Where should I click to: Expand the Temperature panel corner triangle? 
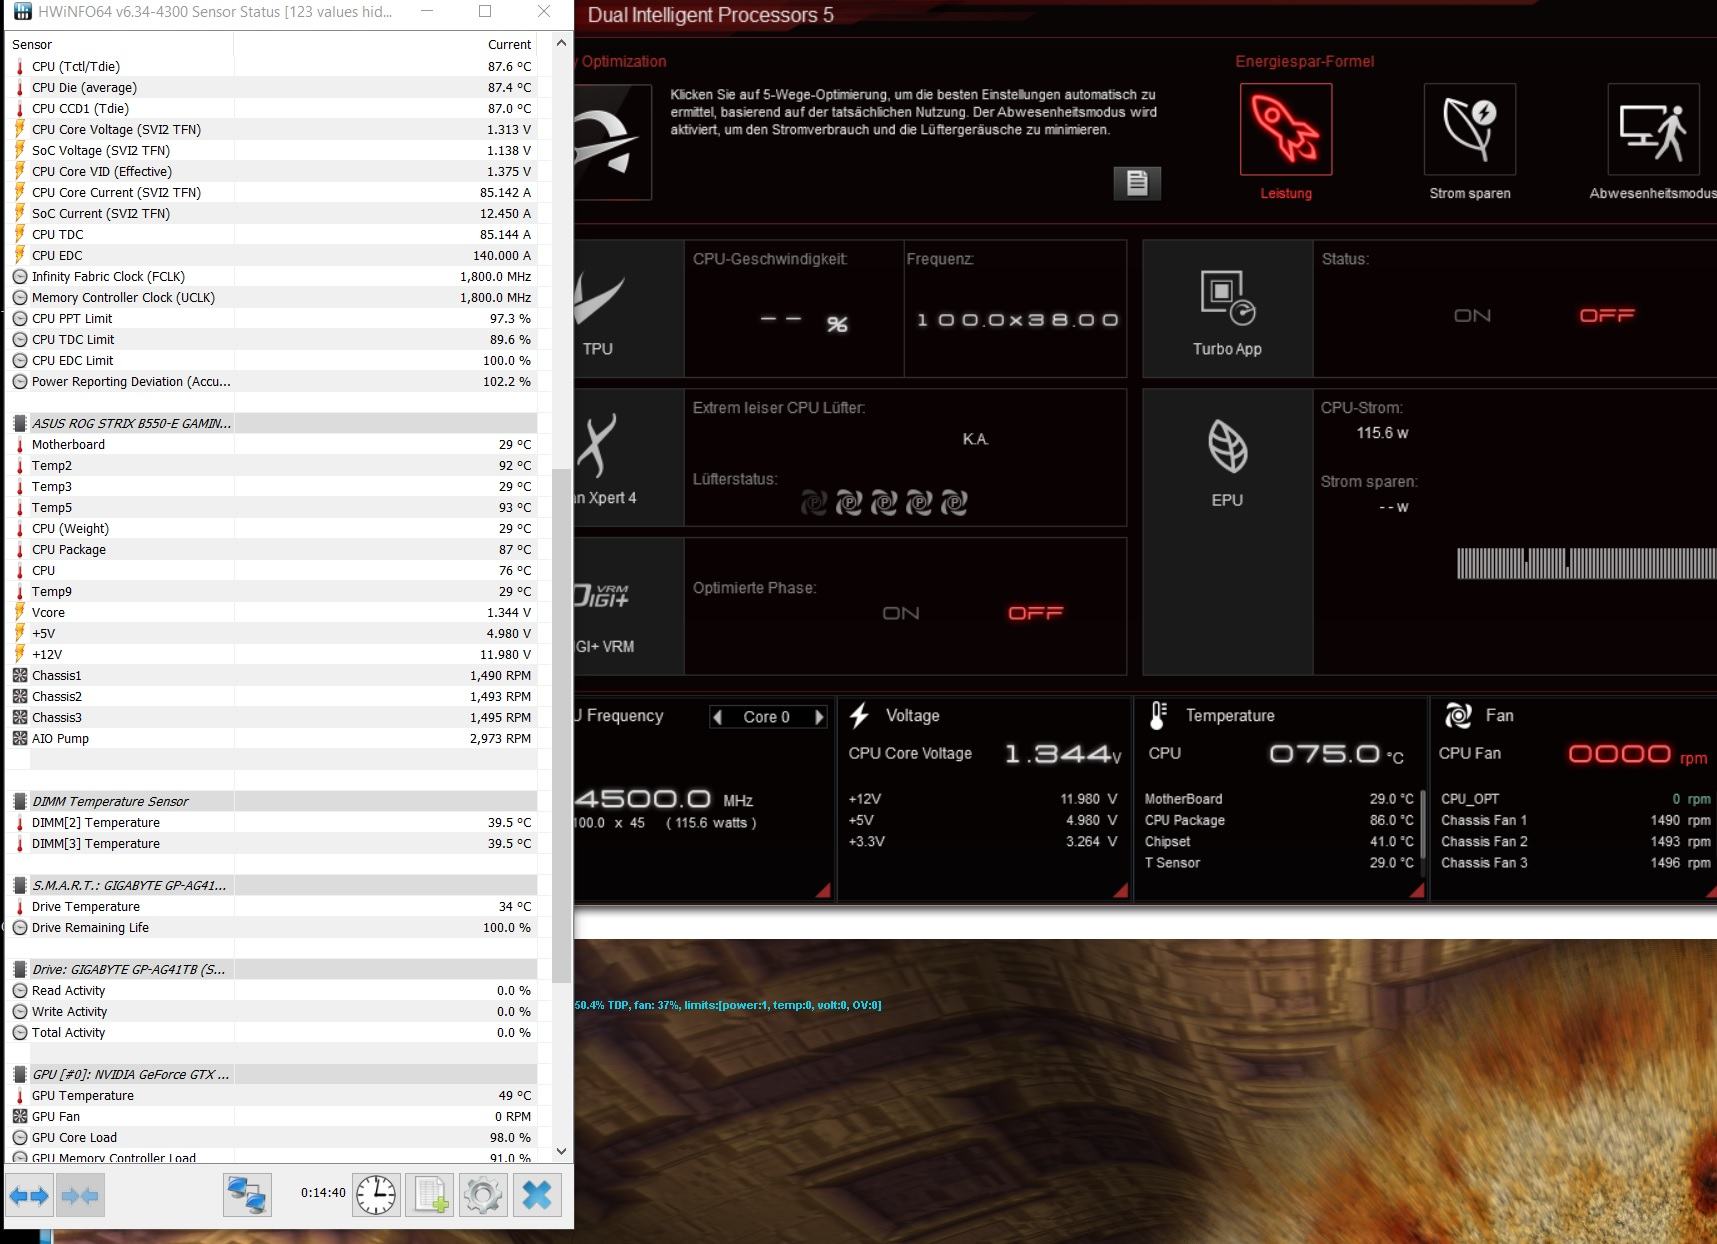(x=1416, y=890)
